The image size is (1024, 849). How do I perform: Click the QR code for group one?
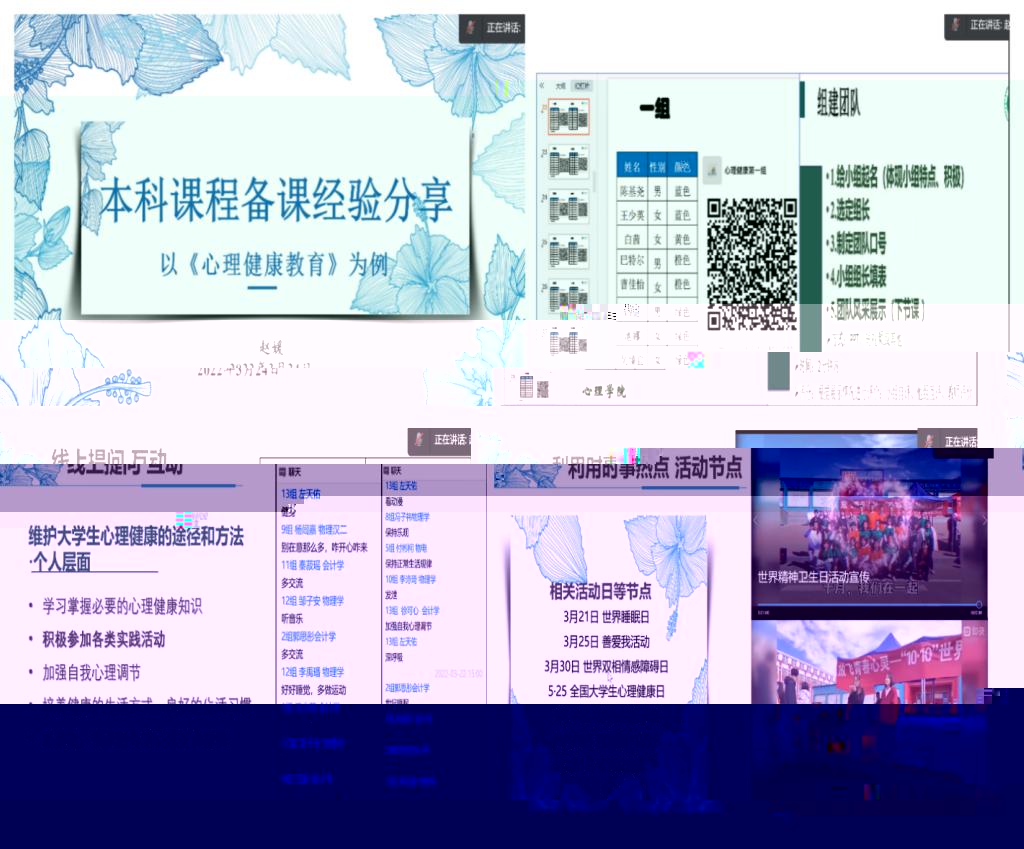click(x=752, y=264)
